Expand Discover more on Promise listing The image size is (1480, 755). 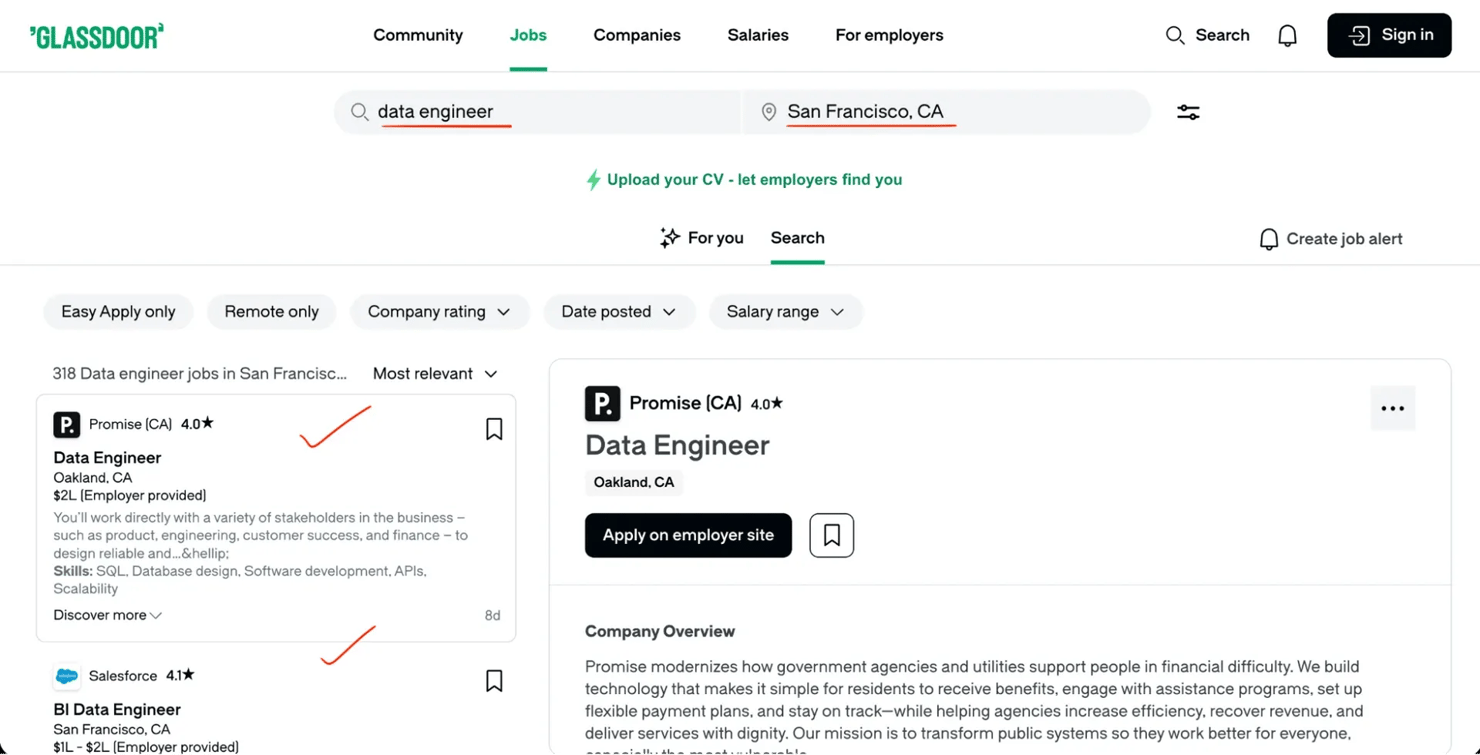(x=107, y=615)
